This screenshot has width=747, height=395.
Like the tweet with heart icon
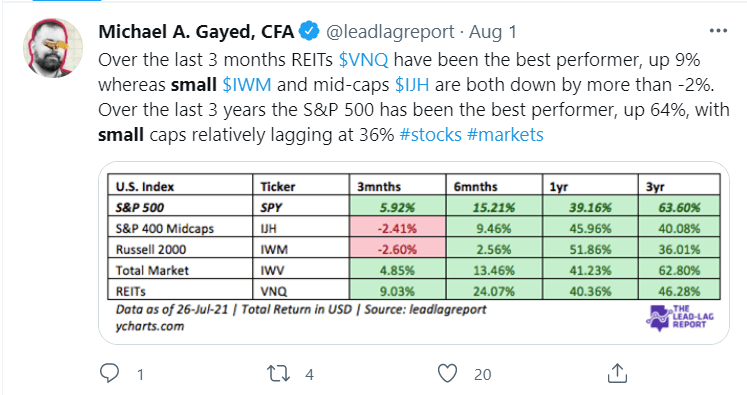(447, 374)
